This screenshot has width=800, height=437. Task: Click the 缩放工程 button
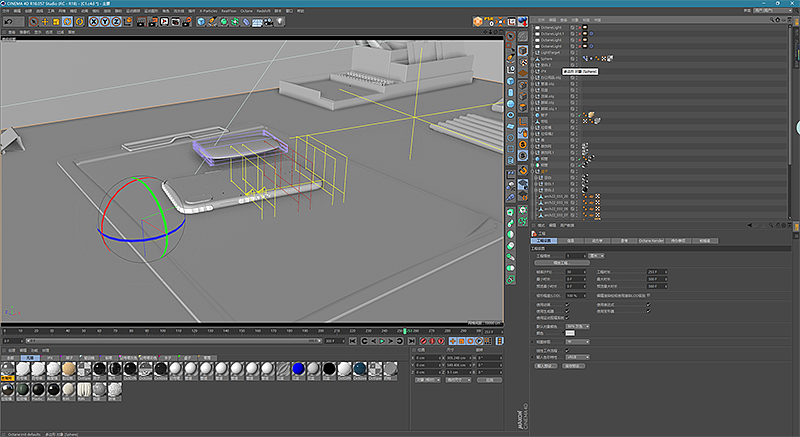point(561,263)
